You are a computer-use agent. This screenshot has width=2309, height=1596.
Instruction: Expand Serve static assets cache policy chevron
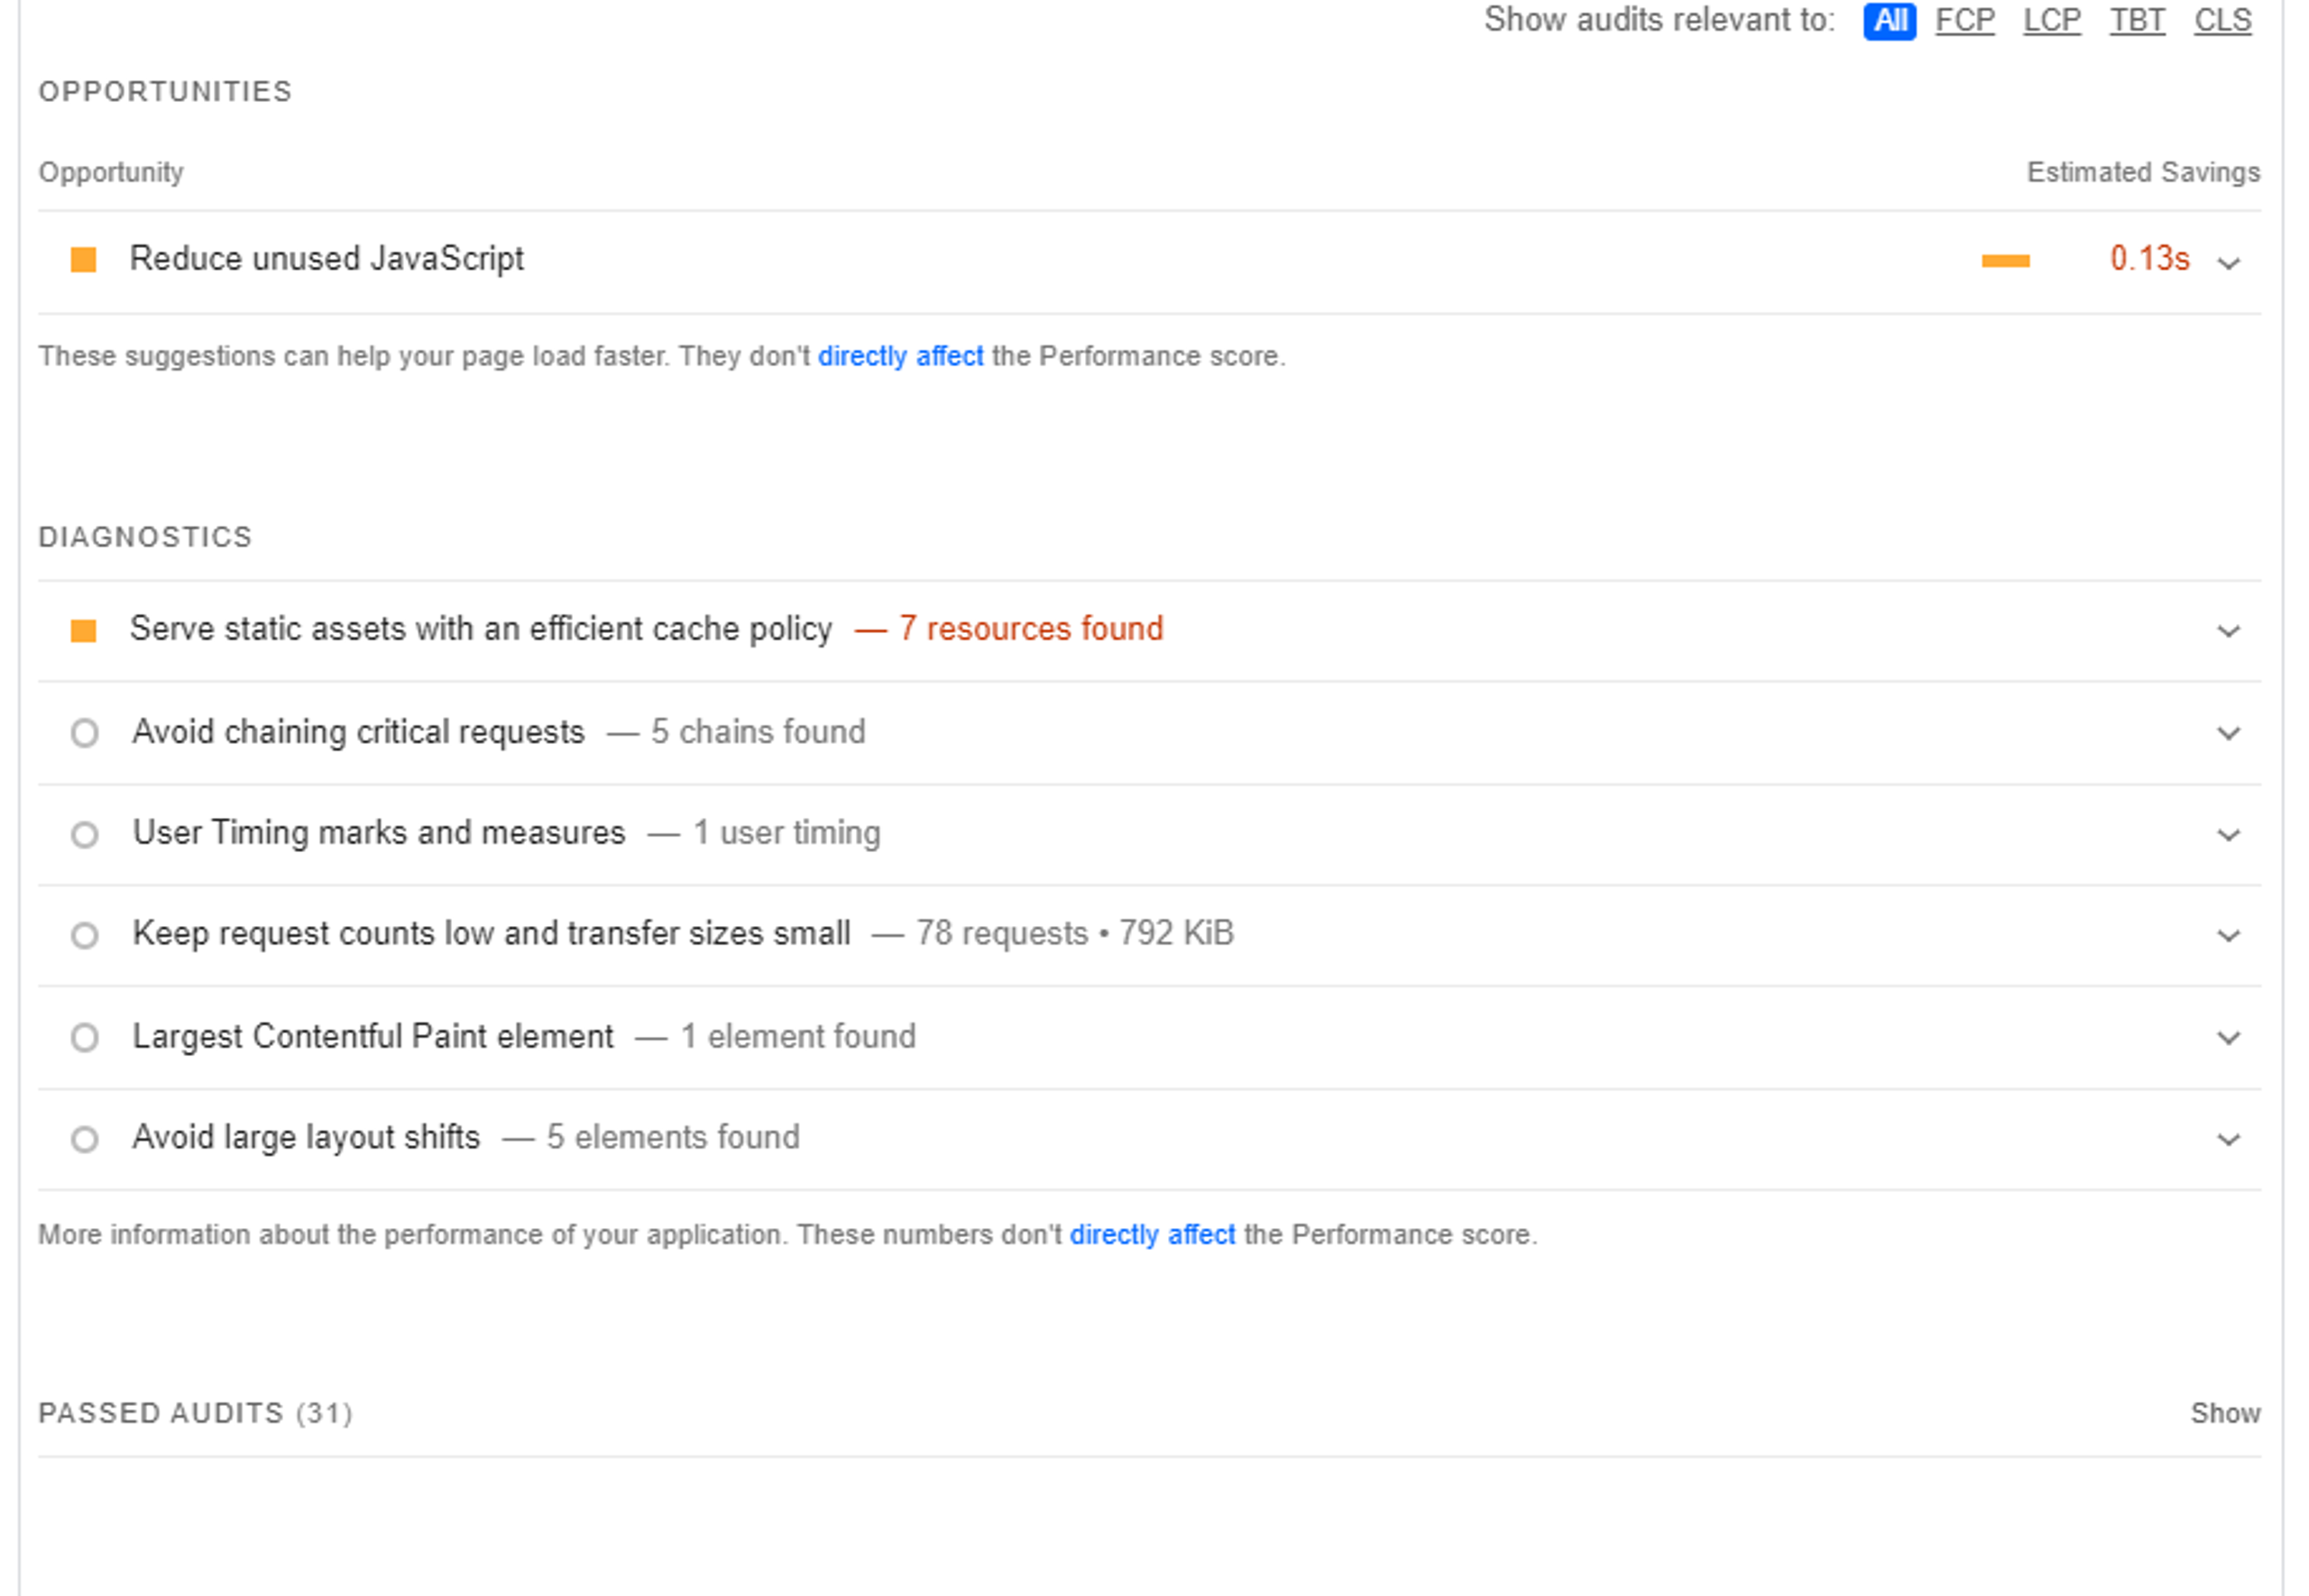tap(2228, 631)
